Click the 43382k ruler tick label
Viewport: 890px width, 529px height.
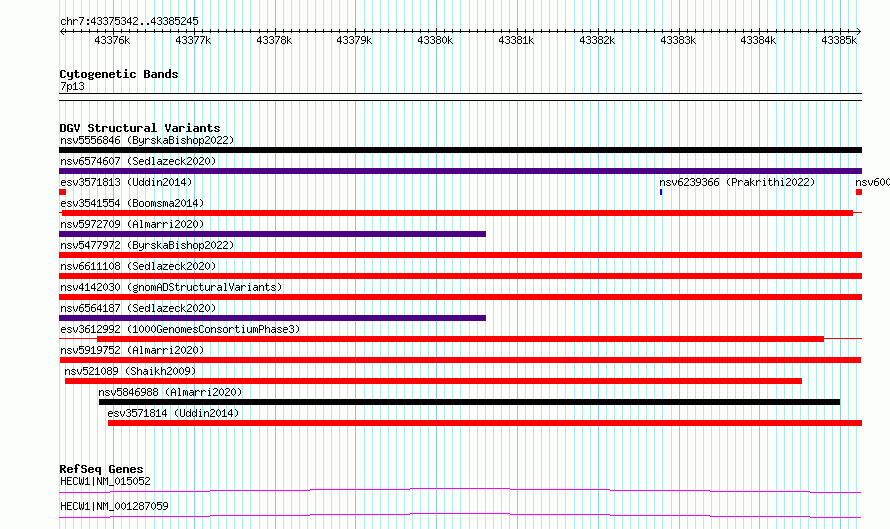(x=597, y=41)
